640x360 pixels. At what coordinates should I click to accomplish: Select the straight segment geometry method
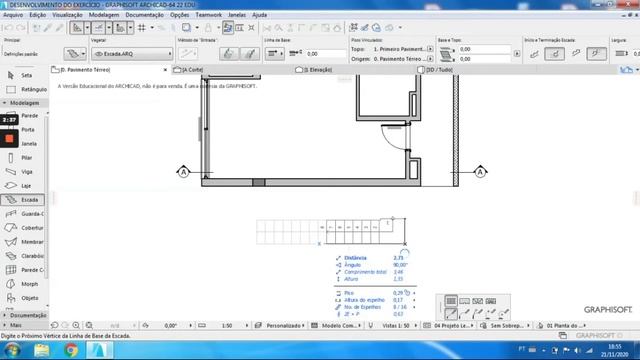pos(451,314)
